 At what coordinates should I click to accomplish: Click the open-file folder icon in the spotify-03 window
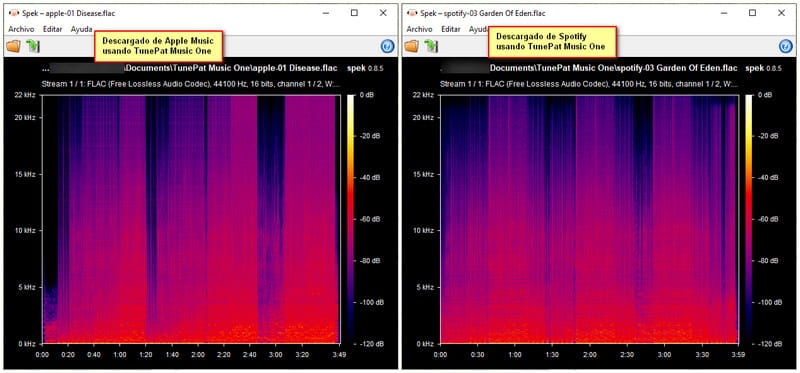coord(412,46)
